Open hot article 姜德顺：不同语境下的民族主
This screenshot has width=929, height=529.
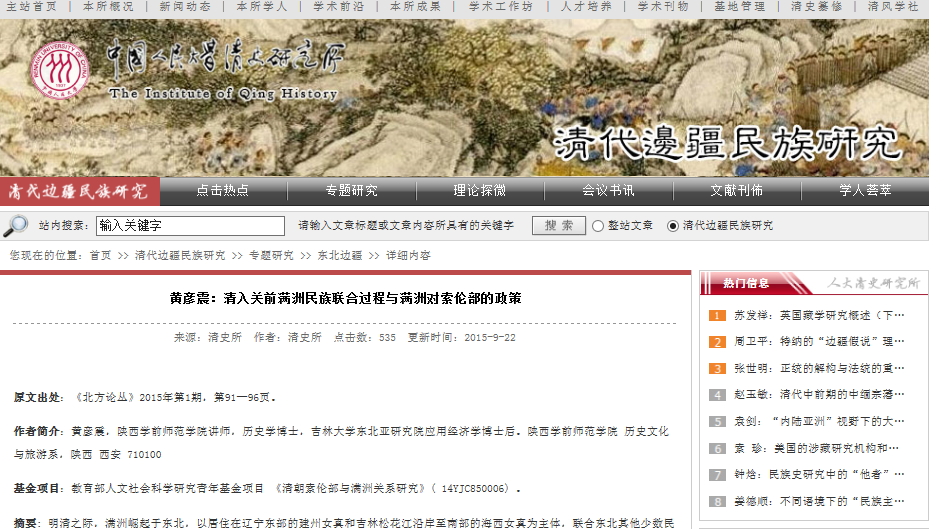pos(819,502)
